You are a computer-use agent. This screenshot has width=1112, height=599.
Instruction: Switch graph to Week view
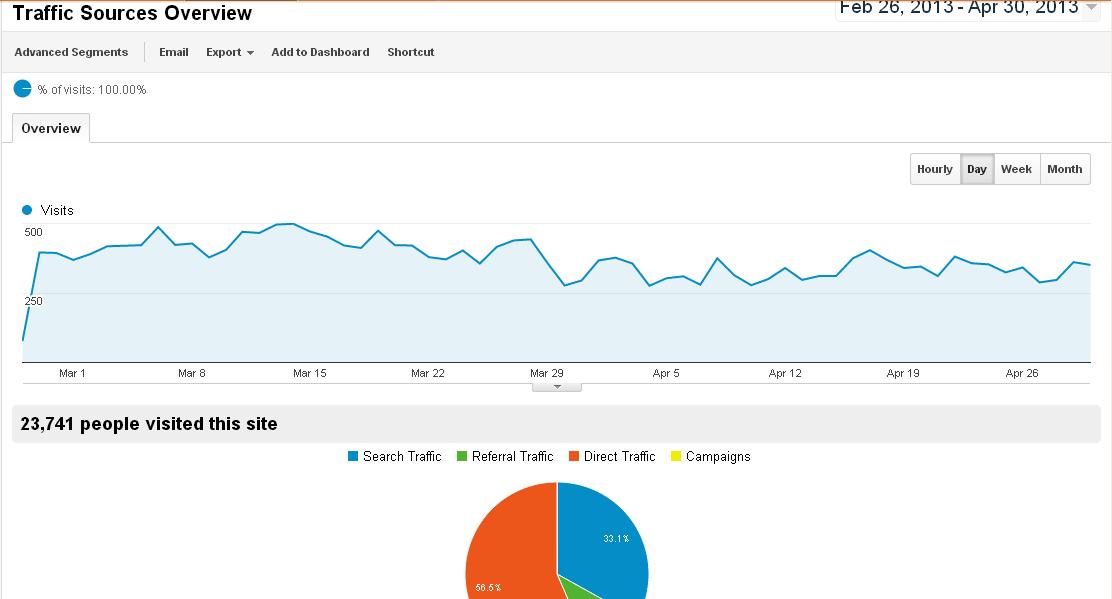1016,169
